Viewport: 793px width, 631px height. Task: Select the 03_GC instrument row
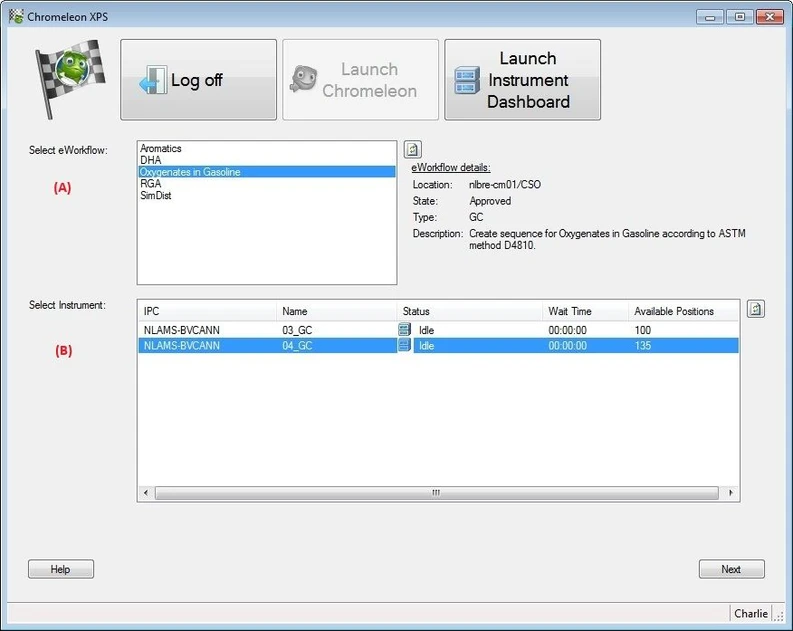(x=298, y=329)
